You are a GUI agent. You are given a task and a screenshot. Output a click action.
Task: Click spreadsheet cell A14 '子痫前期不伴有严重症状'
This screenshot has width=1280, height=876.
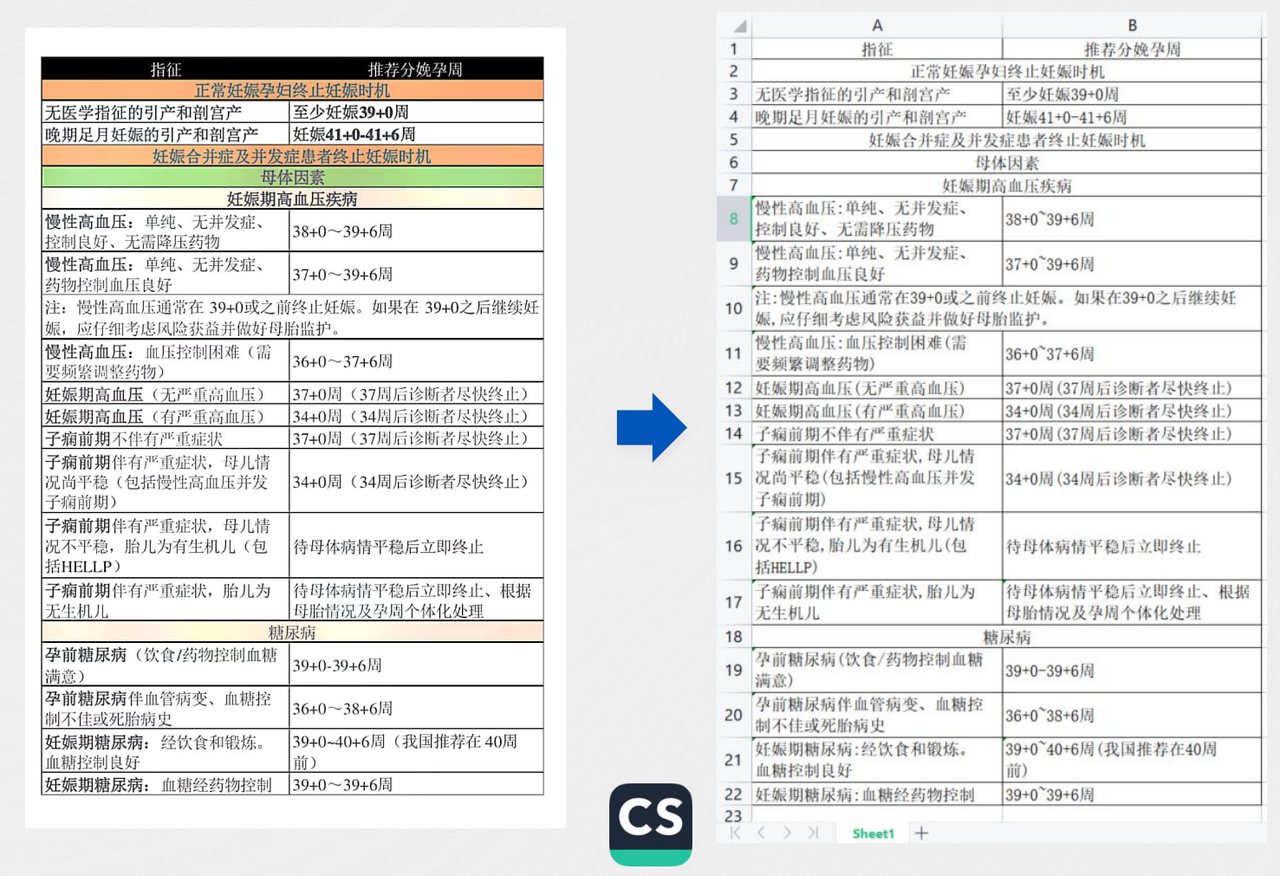[877, 434]
